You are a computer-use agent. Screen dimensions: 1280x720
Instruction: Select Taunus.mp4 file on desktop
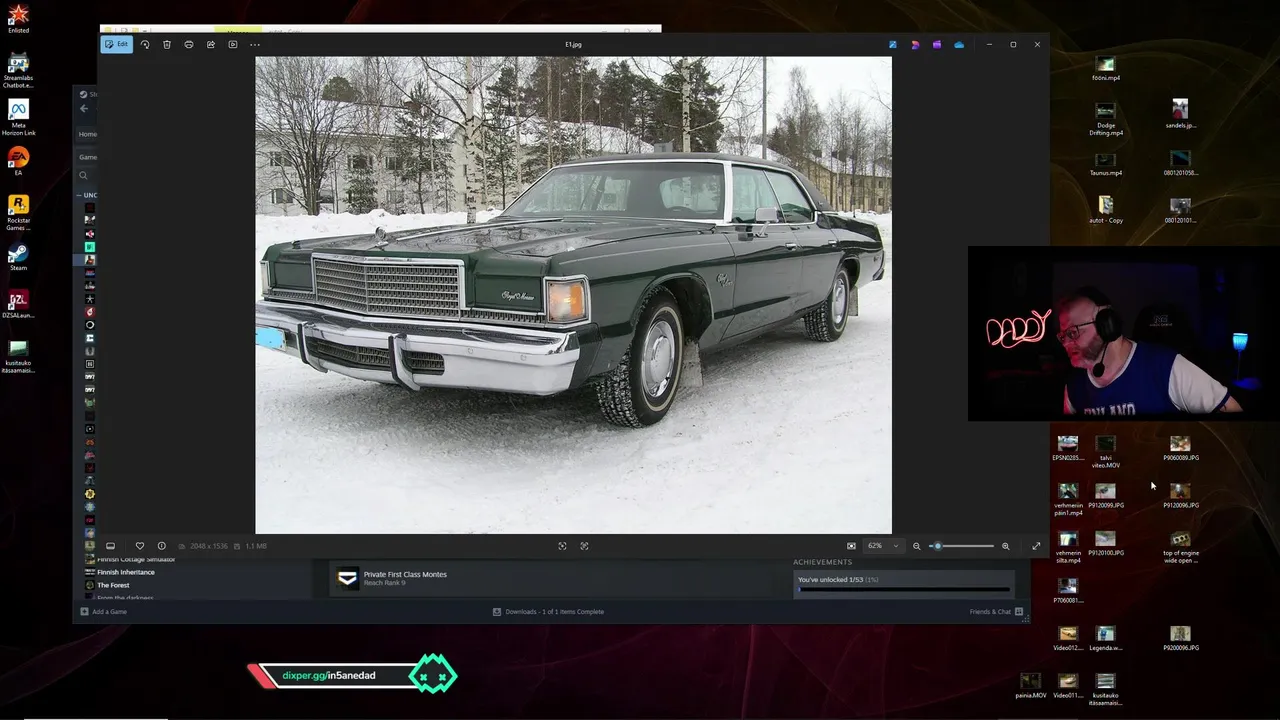[x=1105, y=164]
